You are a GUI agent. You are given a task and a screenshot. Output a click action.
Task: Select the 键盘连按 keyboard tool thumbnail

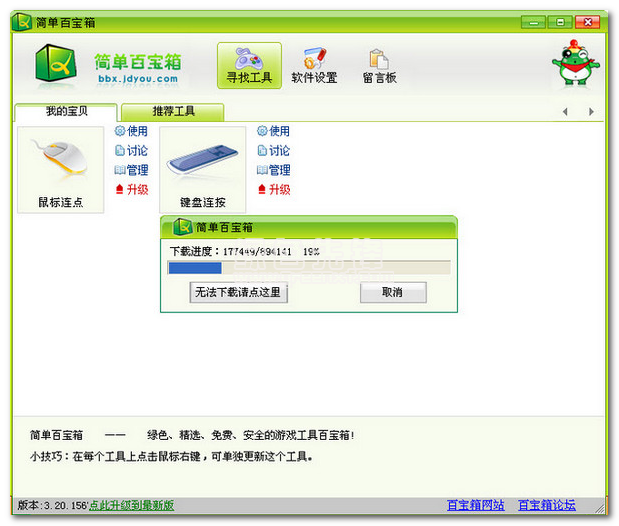pyautogui.click(x=203, y=170)
